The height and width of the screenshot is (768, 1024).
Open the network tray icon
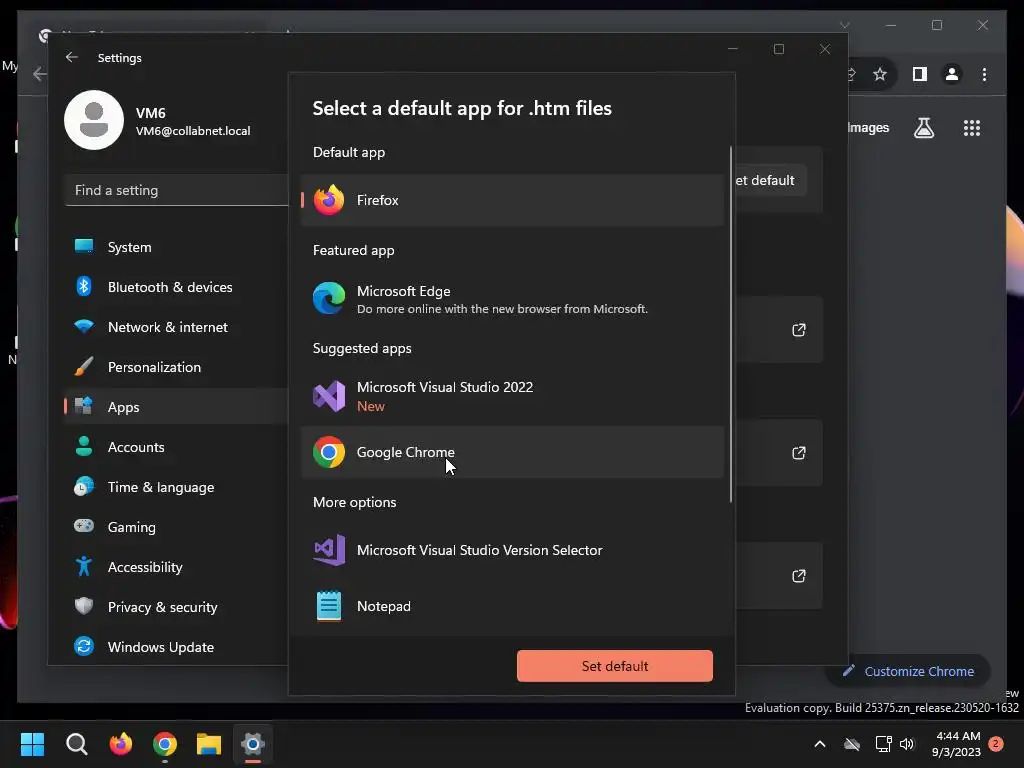pyautogui.click(x=884, y=744)
